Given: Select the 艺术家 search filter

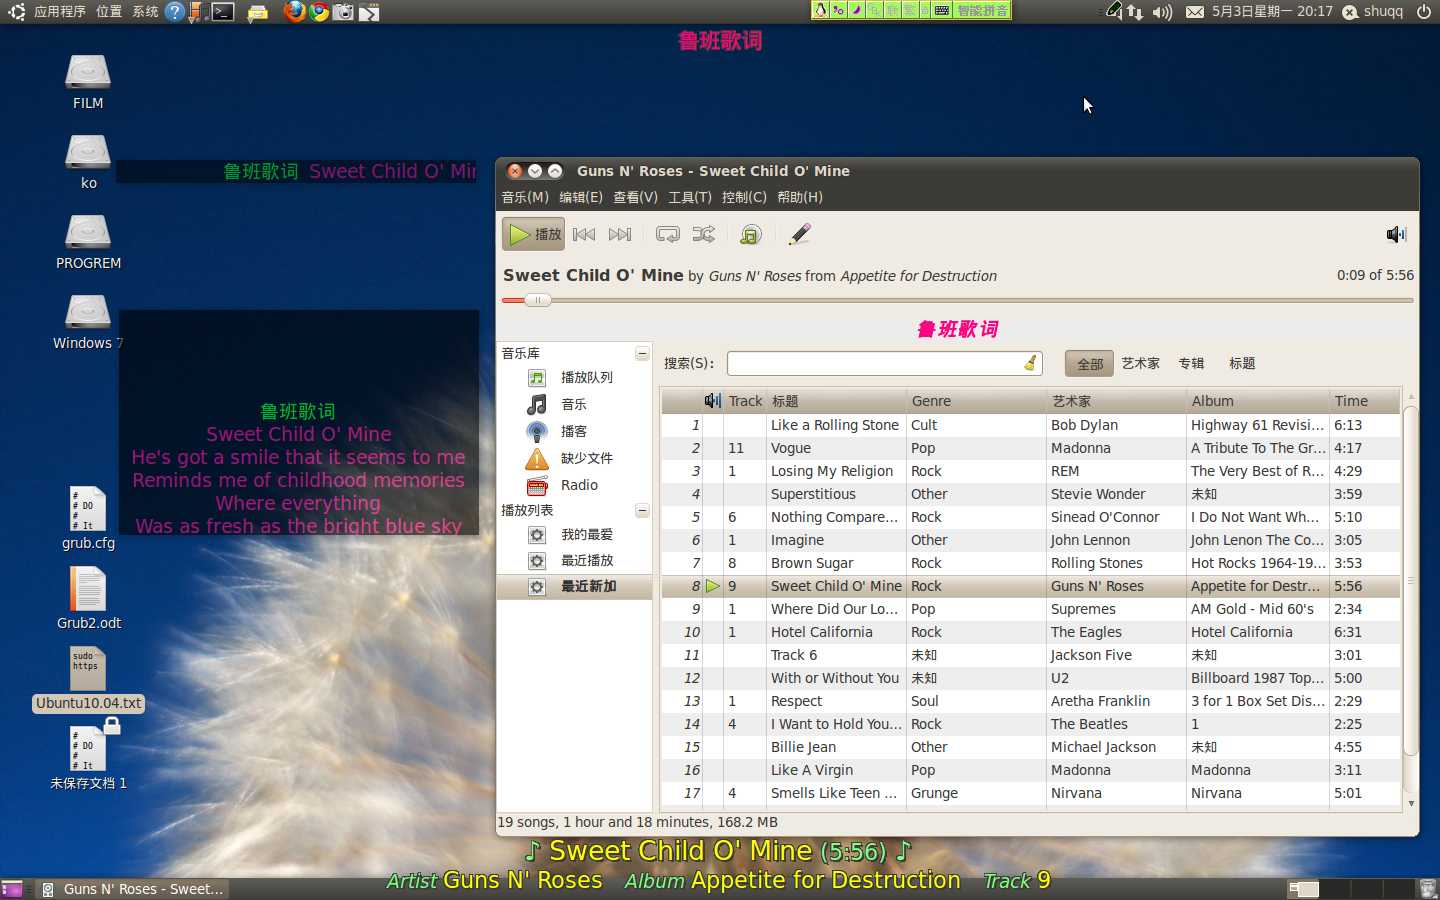Looking at the screenshot, I should point(1140,364).
